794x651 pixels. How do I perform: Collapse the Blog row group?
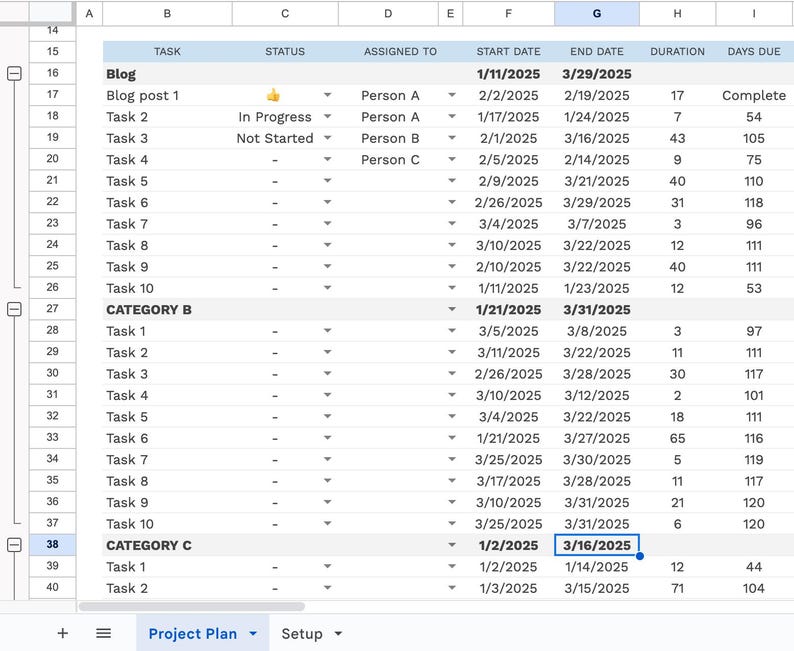pos(14,73)
